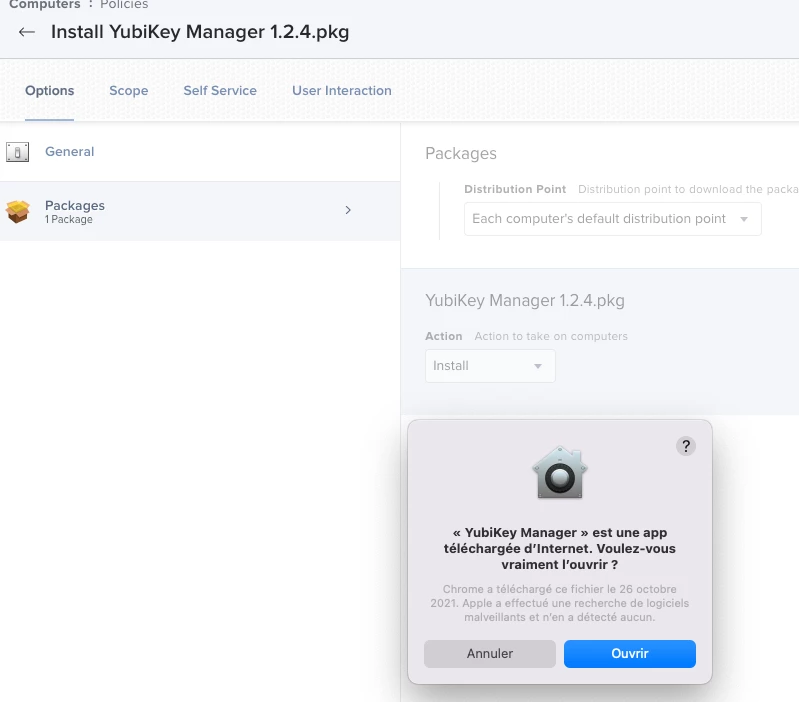Open the User Interaction tab
Viewport: 799px width, 702px height.
341,91
